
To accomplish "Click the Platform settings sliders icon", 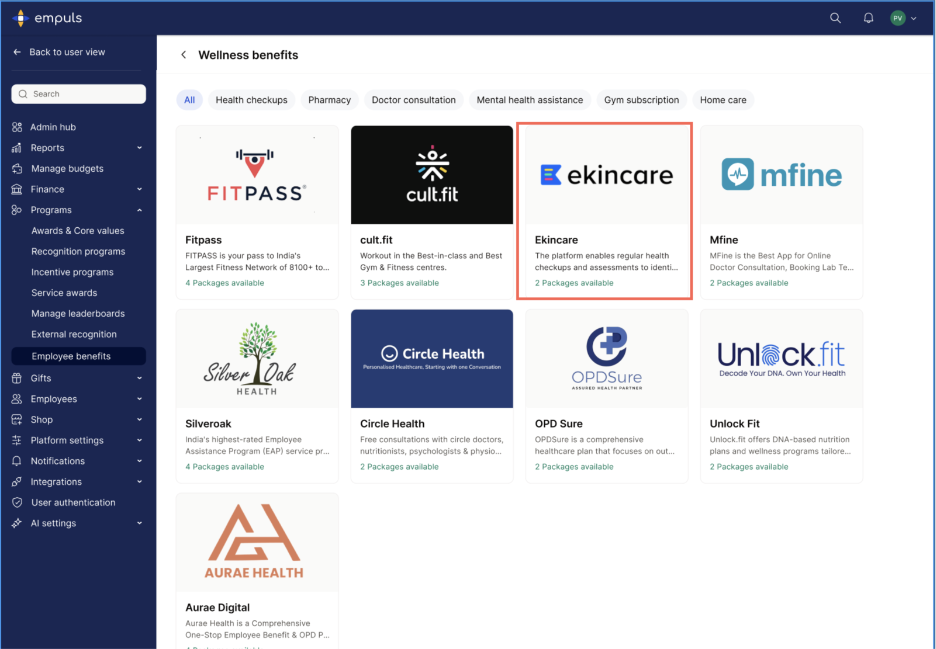I will pos(17,440).
